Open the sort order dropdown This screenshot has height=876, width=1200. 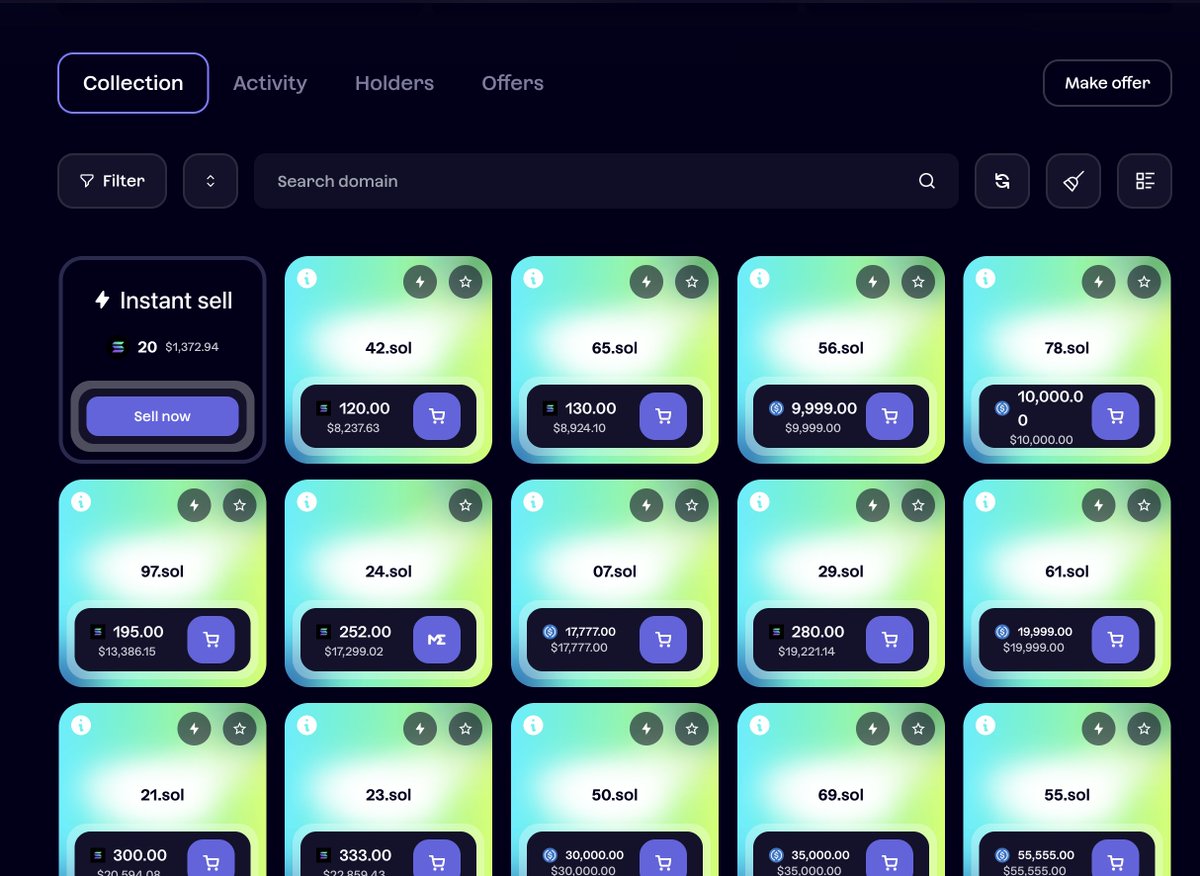tap(210, 181)
